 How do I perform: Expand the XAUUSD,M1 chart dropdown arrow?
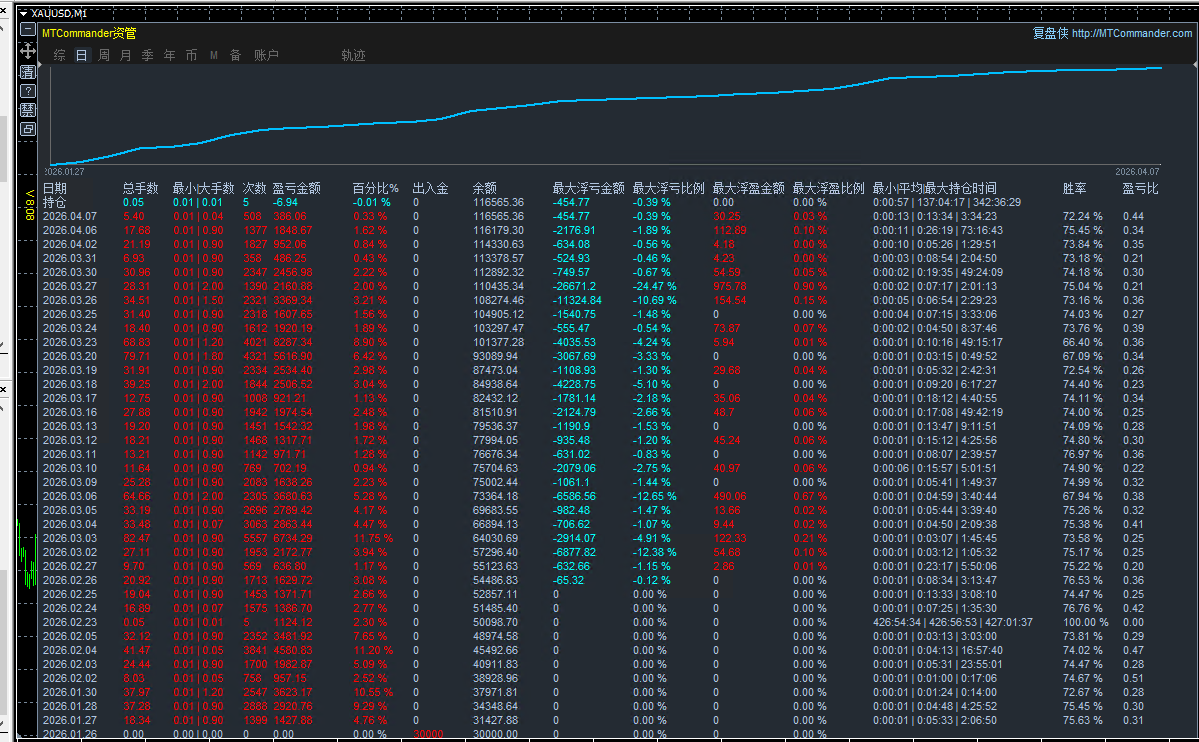pyautogui.click(x=22, y=13)
